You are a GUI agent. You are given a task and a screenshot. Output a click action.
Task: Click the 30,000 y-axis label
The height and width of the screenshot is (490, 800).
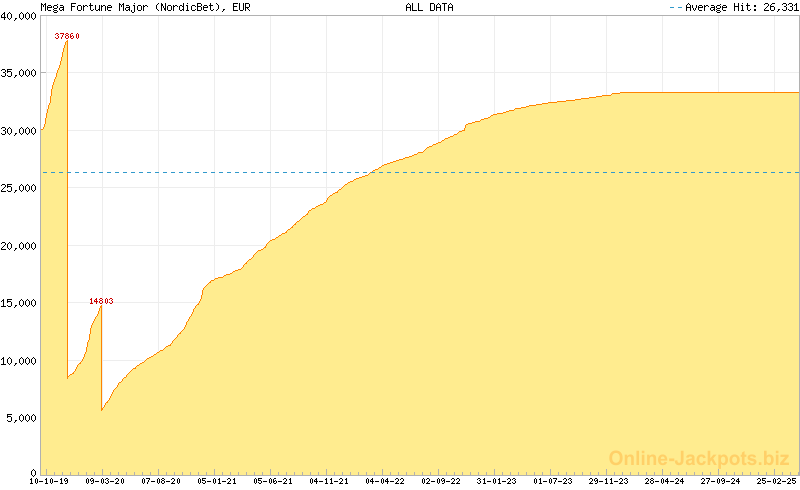tap(19, 130)
